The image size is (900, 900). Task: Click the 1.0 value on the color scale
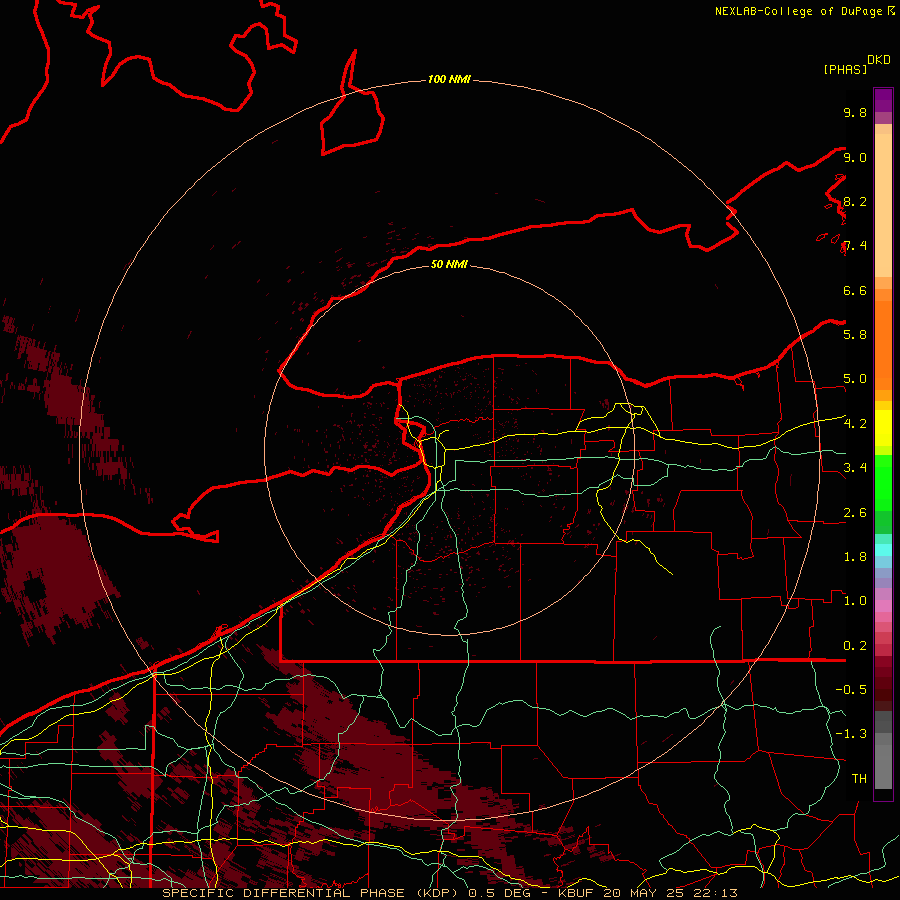coord(855,601)
